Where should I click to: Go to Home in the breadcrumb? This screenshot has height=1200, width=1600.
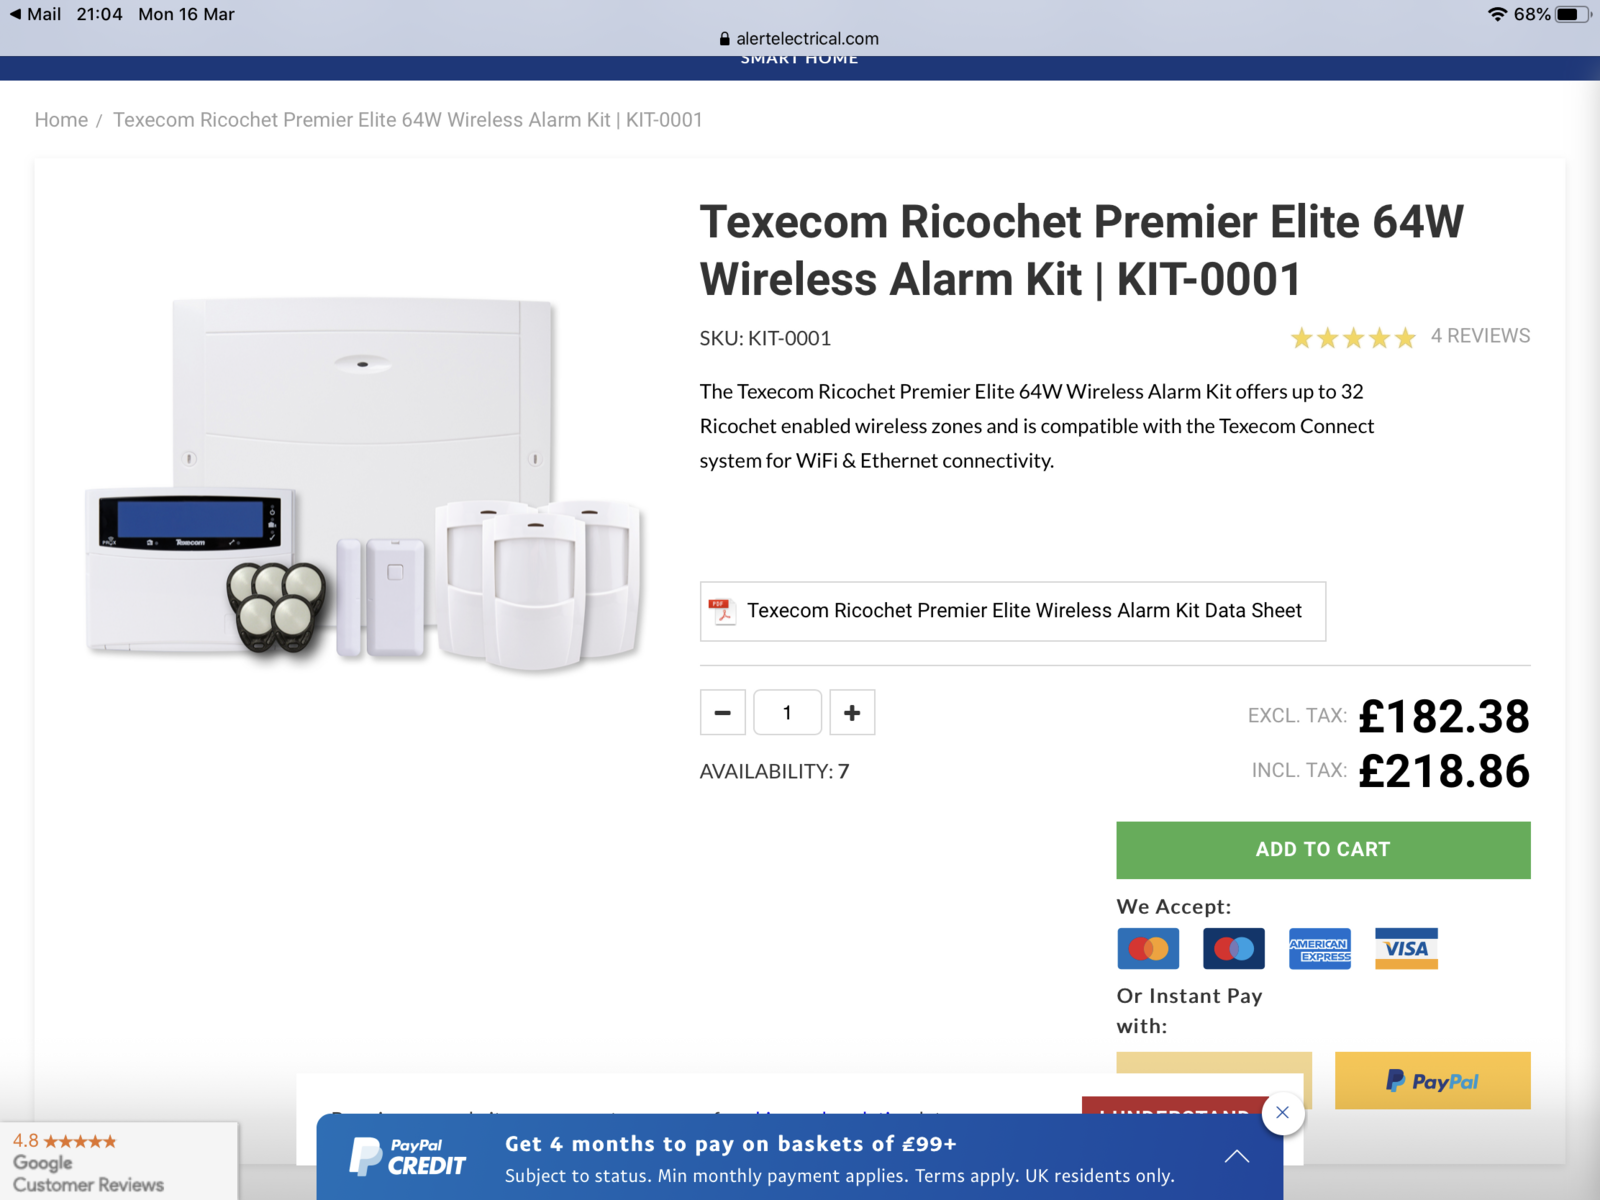coord(61,120)
